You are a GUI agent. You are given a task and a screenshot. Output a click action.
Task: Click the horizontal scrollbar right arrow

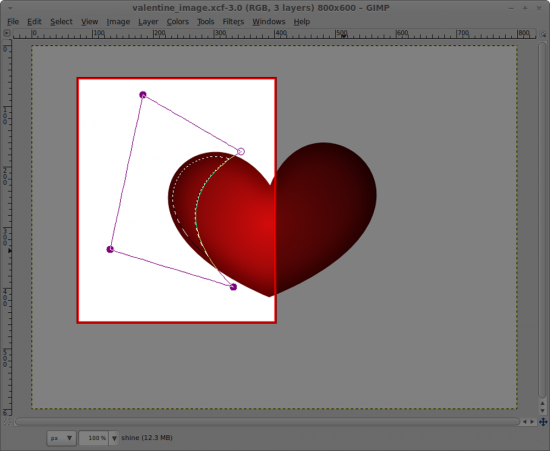tap(532, 422)
